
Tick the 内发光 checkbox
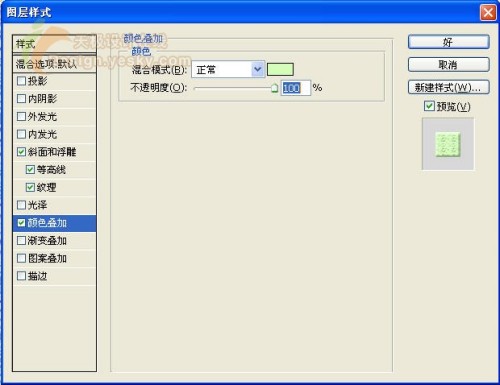[21, 134]
